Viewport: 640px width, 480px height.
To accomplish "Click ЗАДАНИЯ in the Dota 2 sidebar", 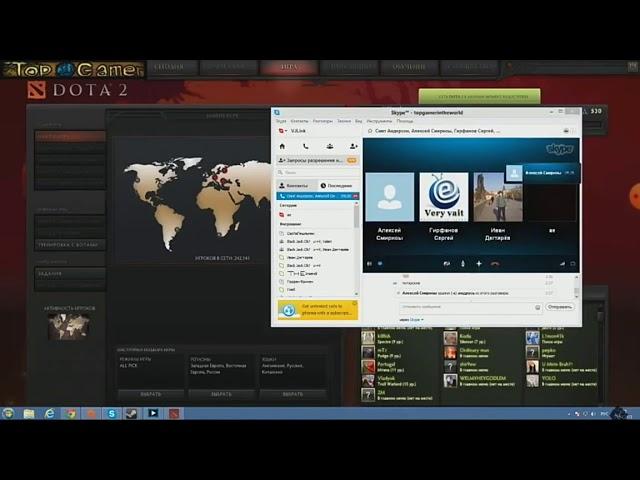I will [x=69, y=274].
